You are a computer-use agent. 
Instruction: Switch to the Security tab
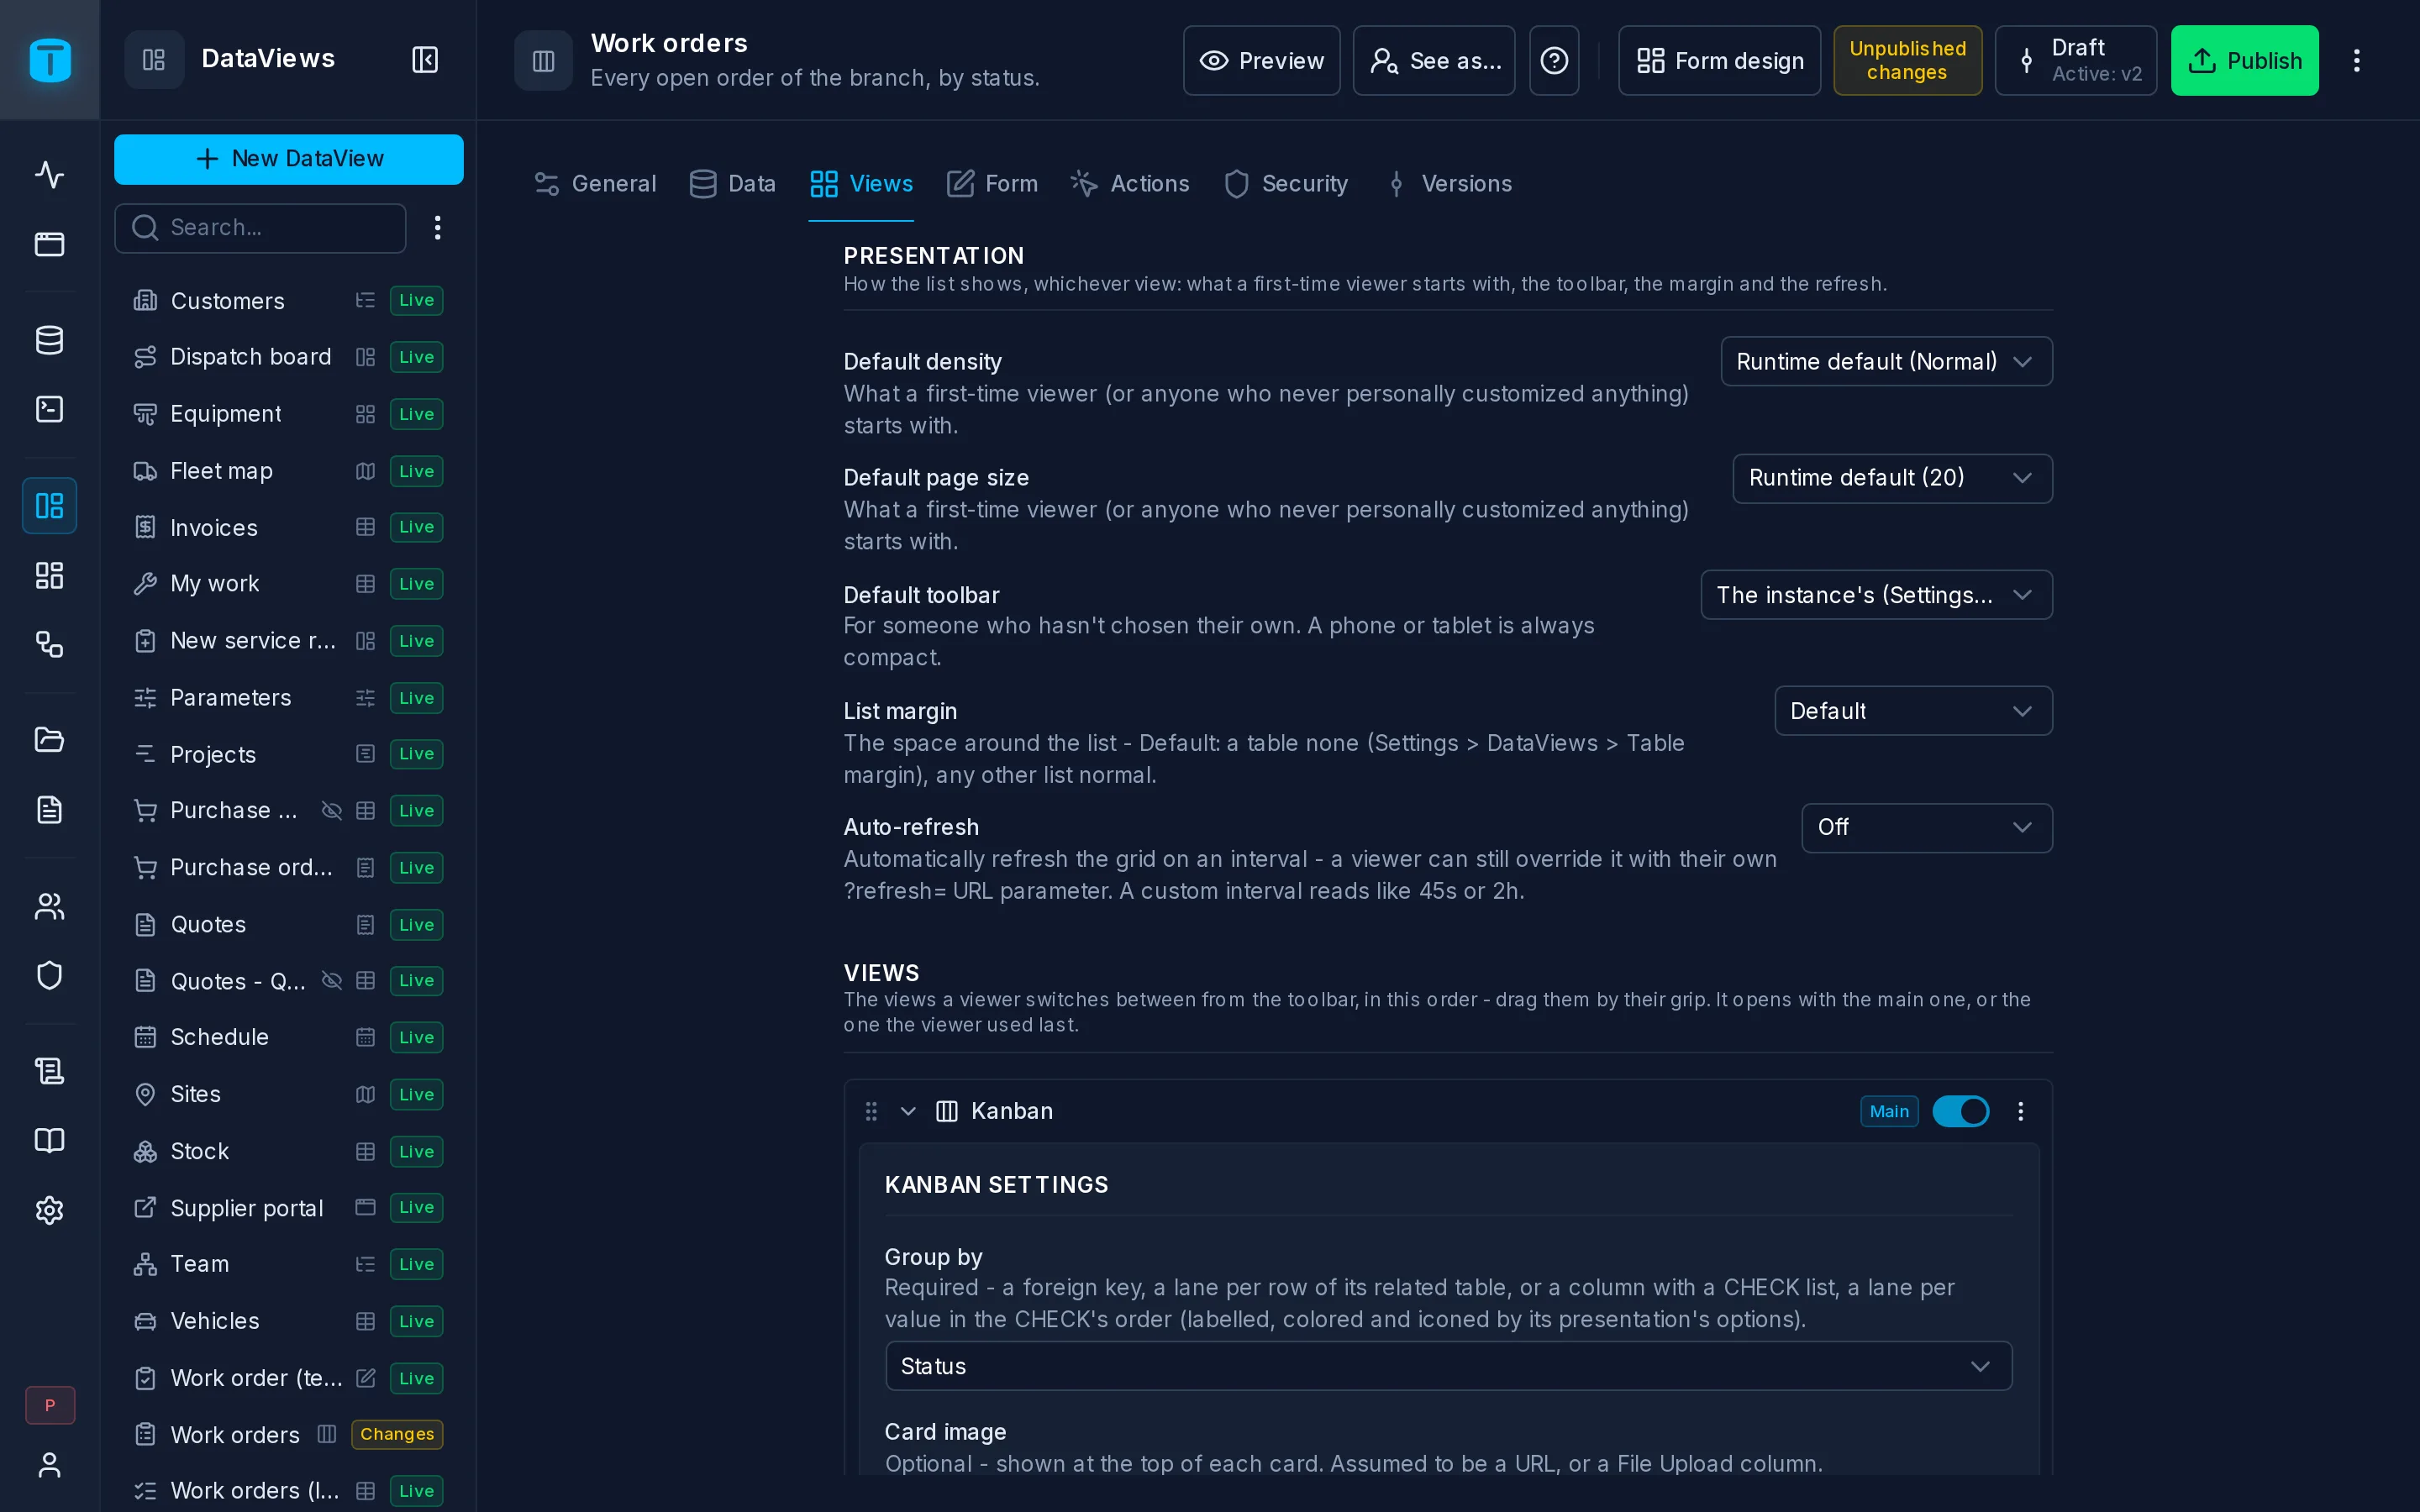pyautogui.click(x=1286, y=184)
